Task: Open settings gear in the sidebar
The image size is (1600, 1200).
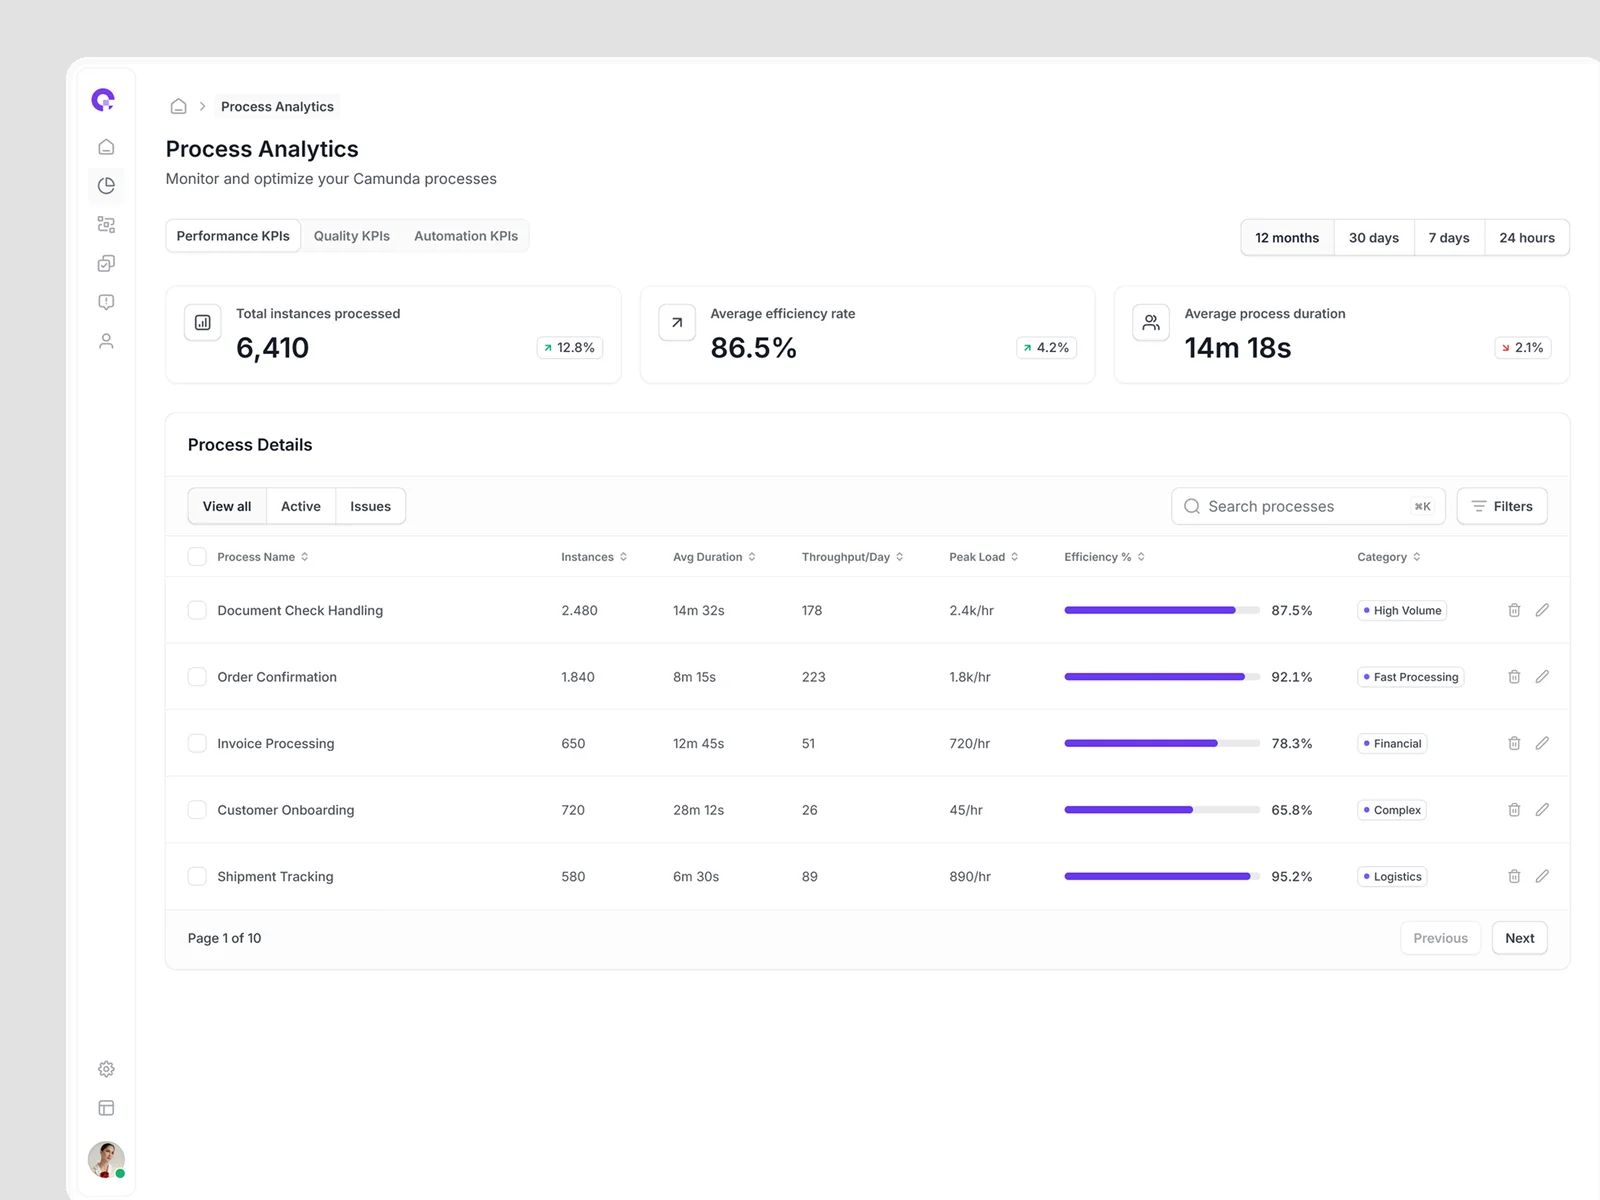Action: pyautogui.click(x=106, y=1069)
